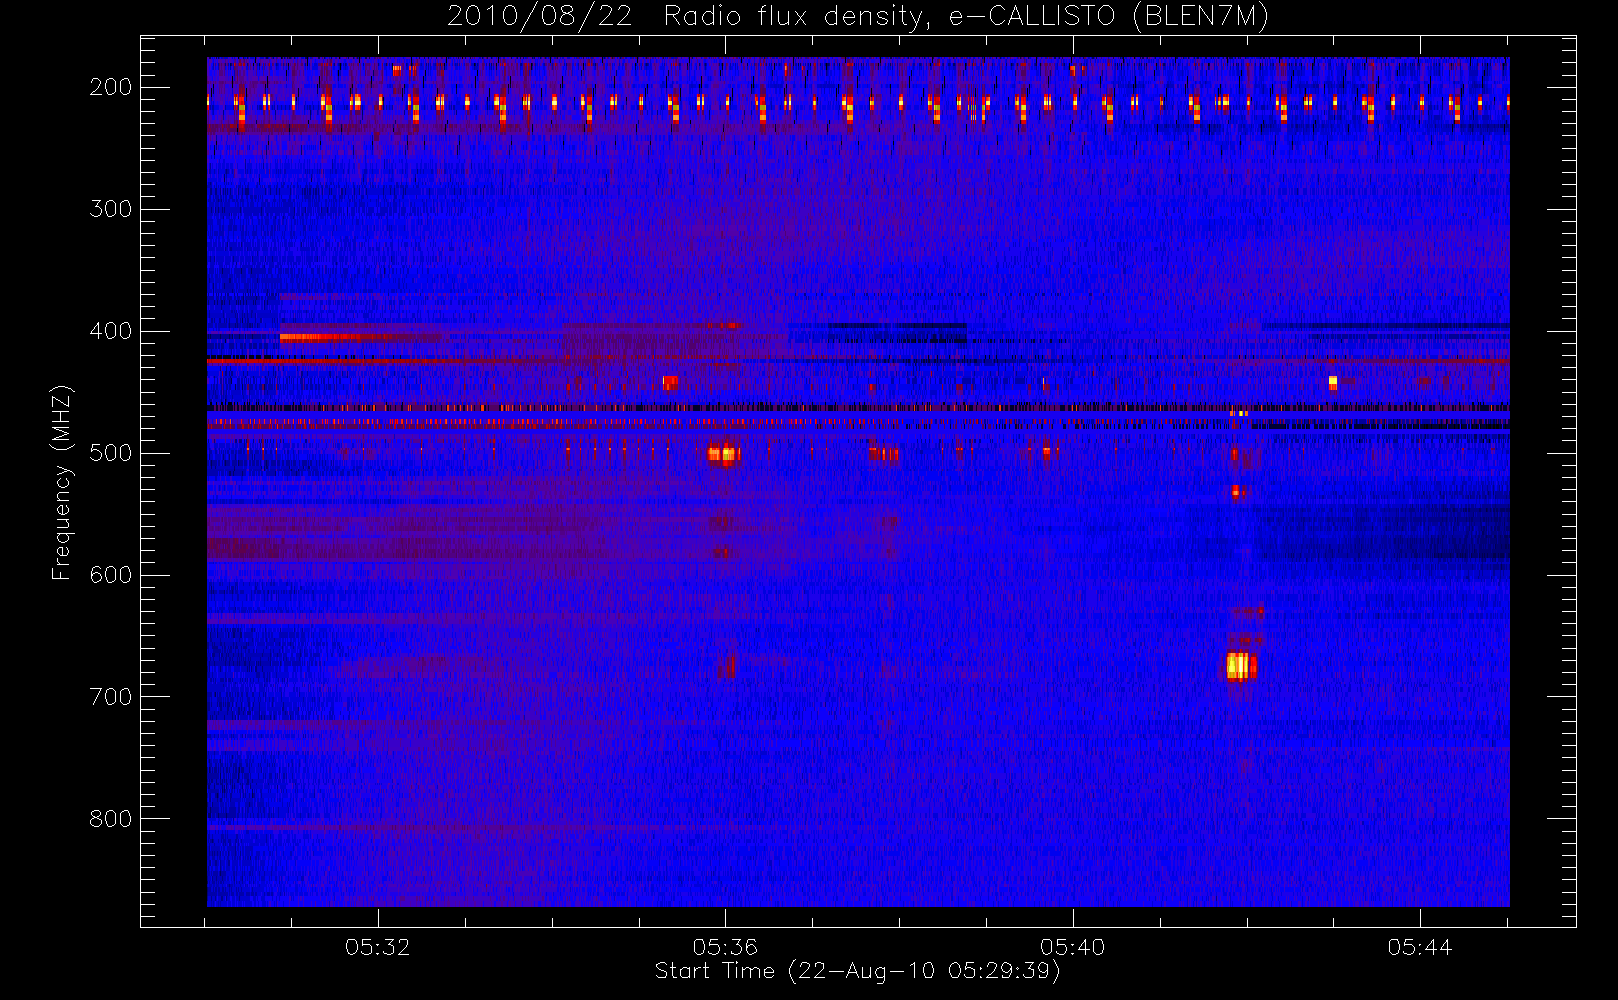Click the 500 frequency tick label
1618x1000 pixels.
click(x=110, y=453)
